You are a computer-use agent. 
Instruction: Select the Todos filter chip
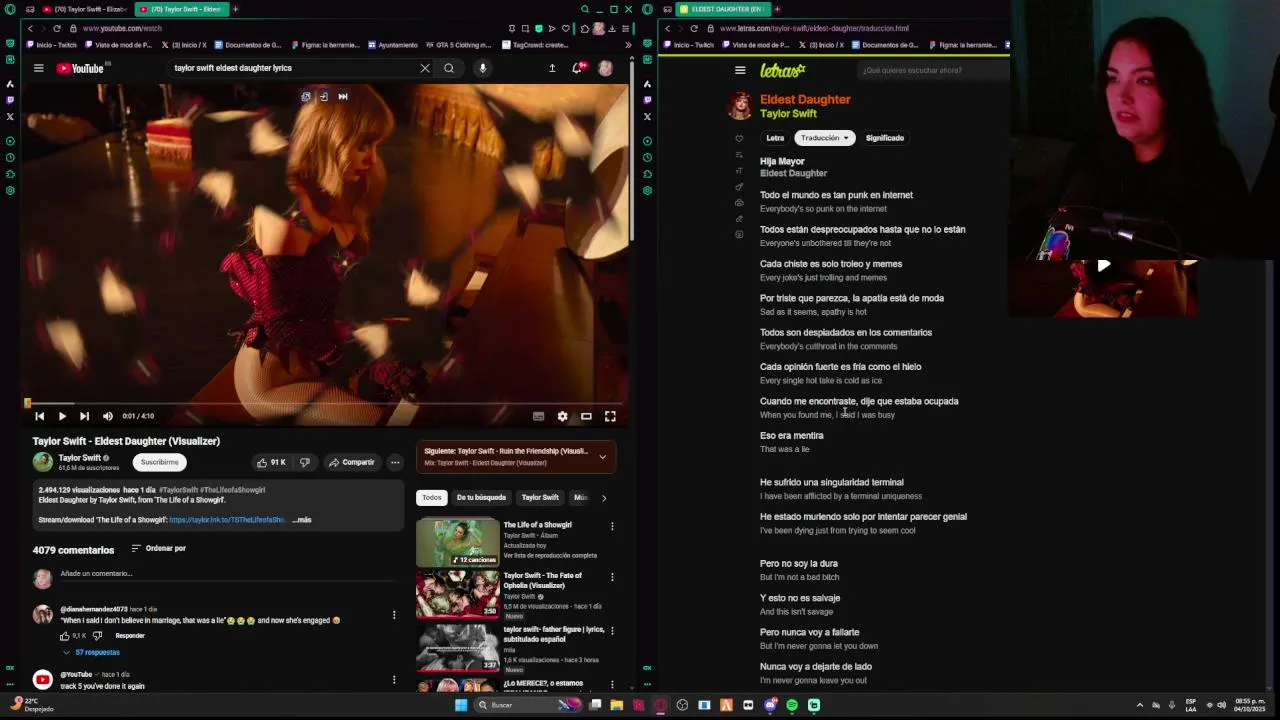431,497
